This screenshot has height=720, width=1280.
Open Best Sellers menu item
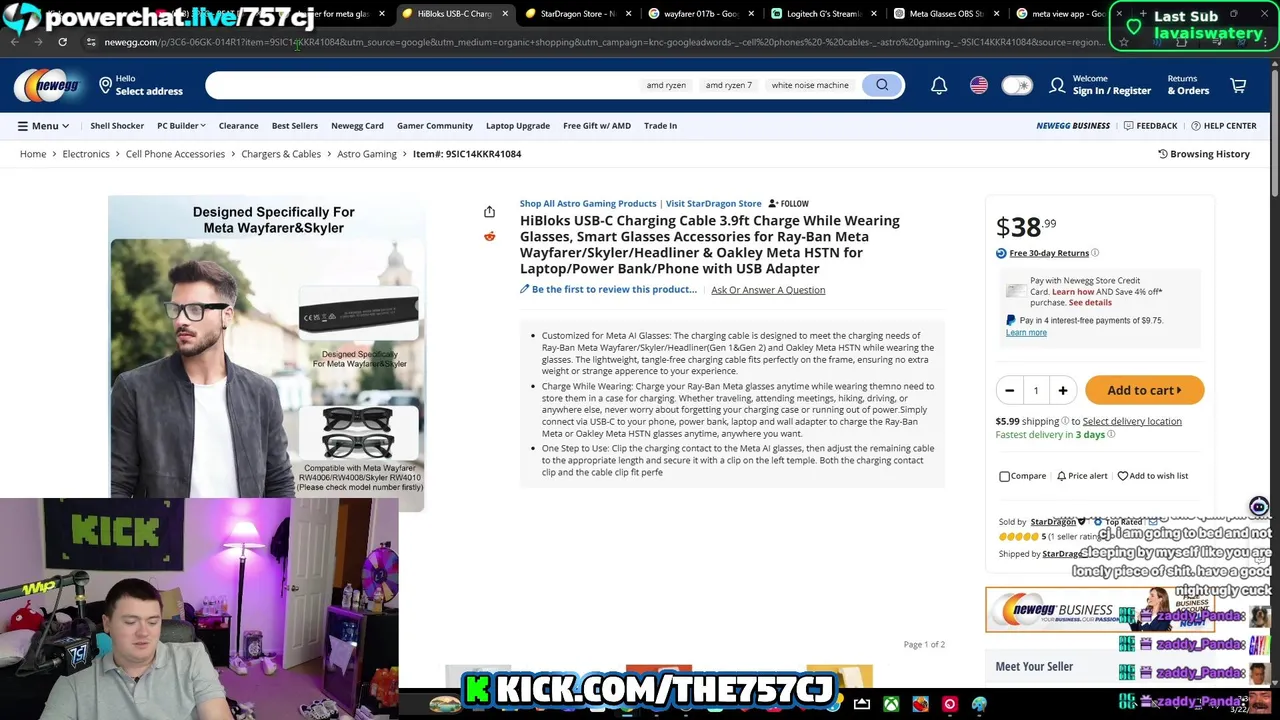pyautogui.click(x=295, y=126)
